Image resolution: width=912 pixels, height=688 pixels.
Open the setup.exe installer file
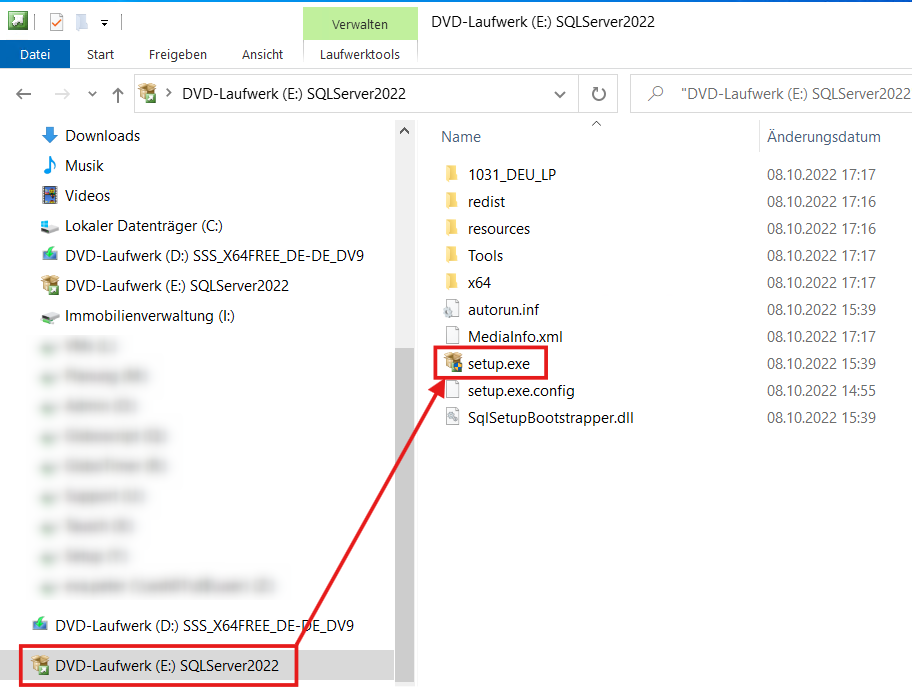pyautogui.click(x=498, y=363)
